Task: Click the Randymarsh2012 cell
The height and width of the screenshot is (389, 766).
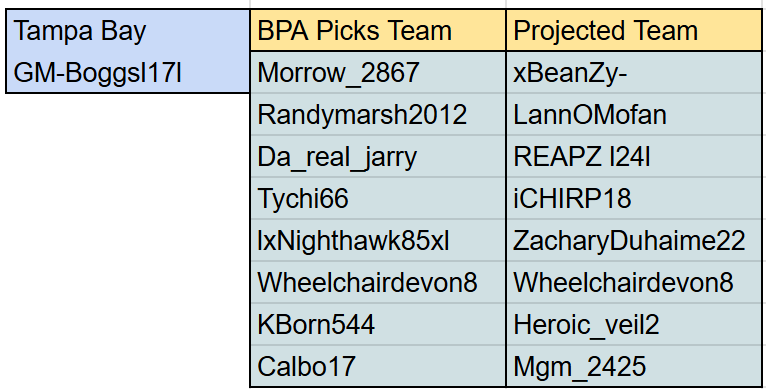Action: (378, 114)
